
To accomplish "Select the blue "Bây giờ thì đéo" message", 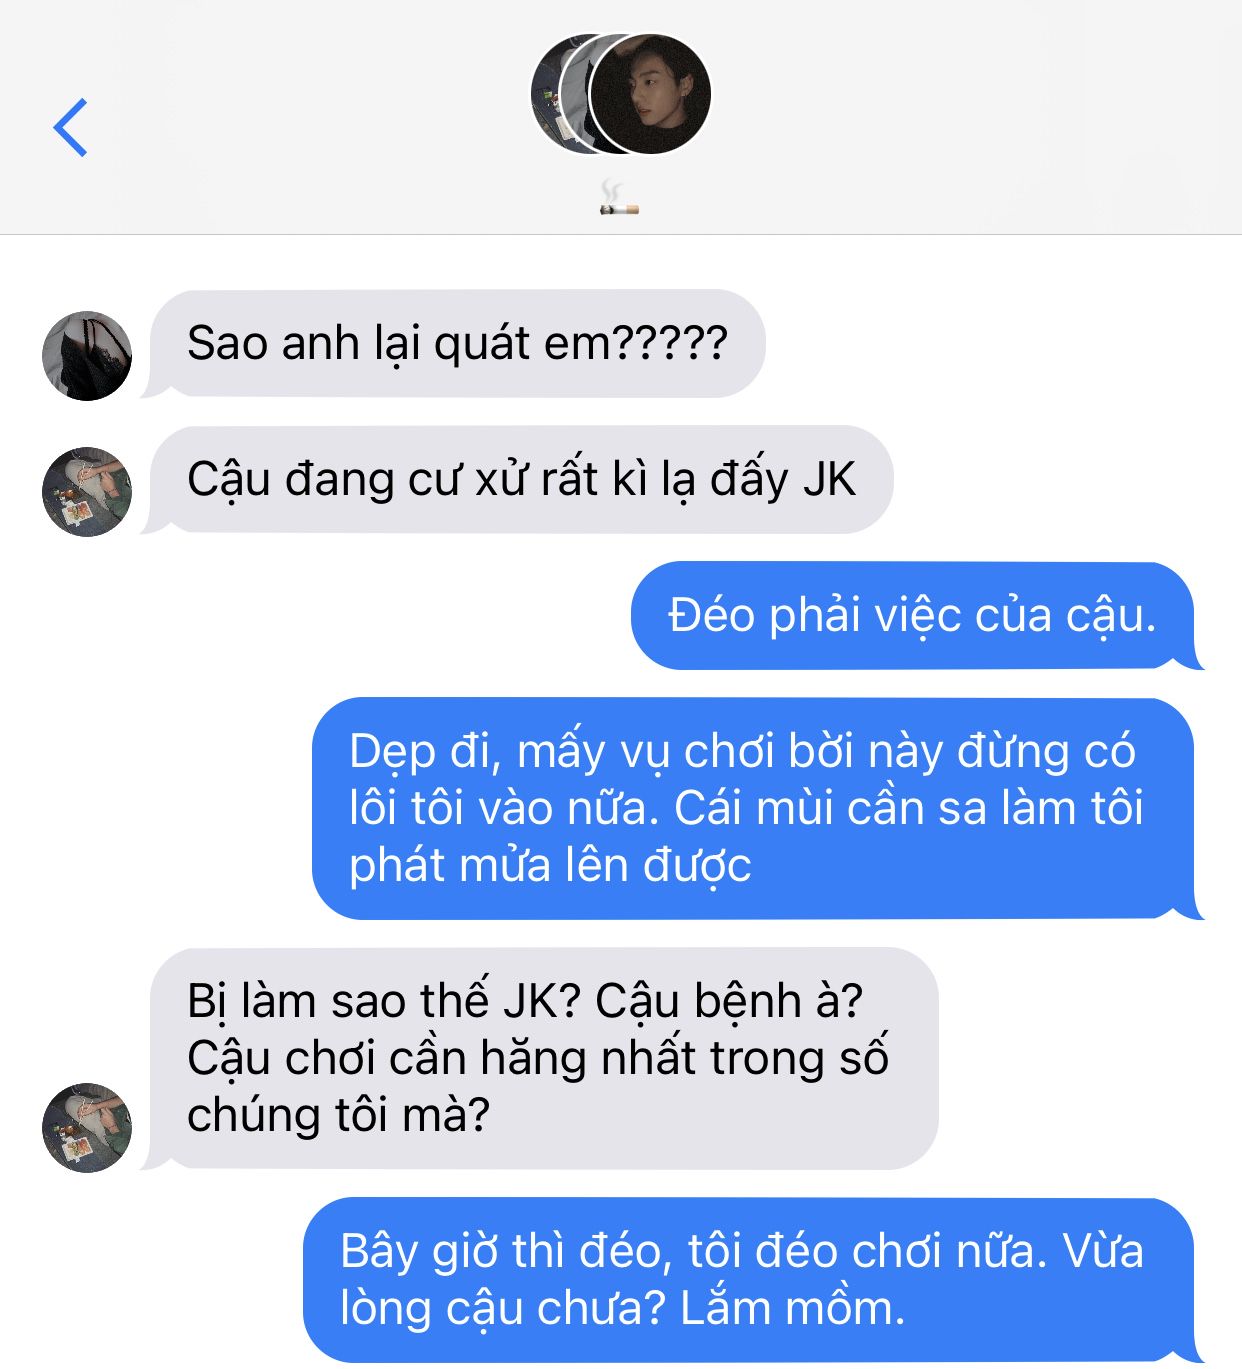I will tap(753, 1280).
